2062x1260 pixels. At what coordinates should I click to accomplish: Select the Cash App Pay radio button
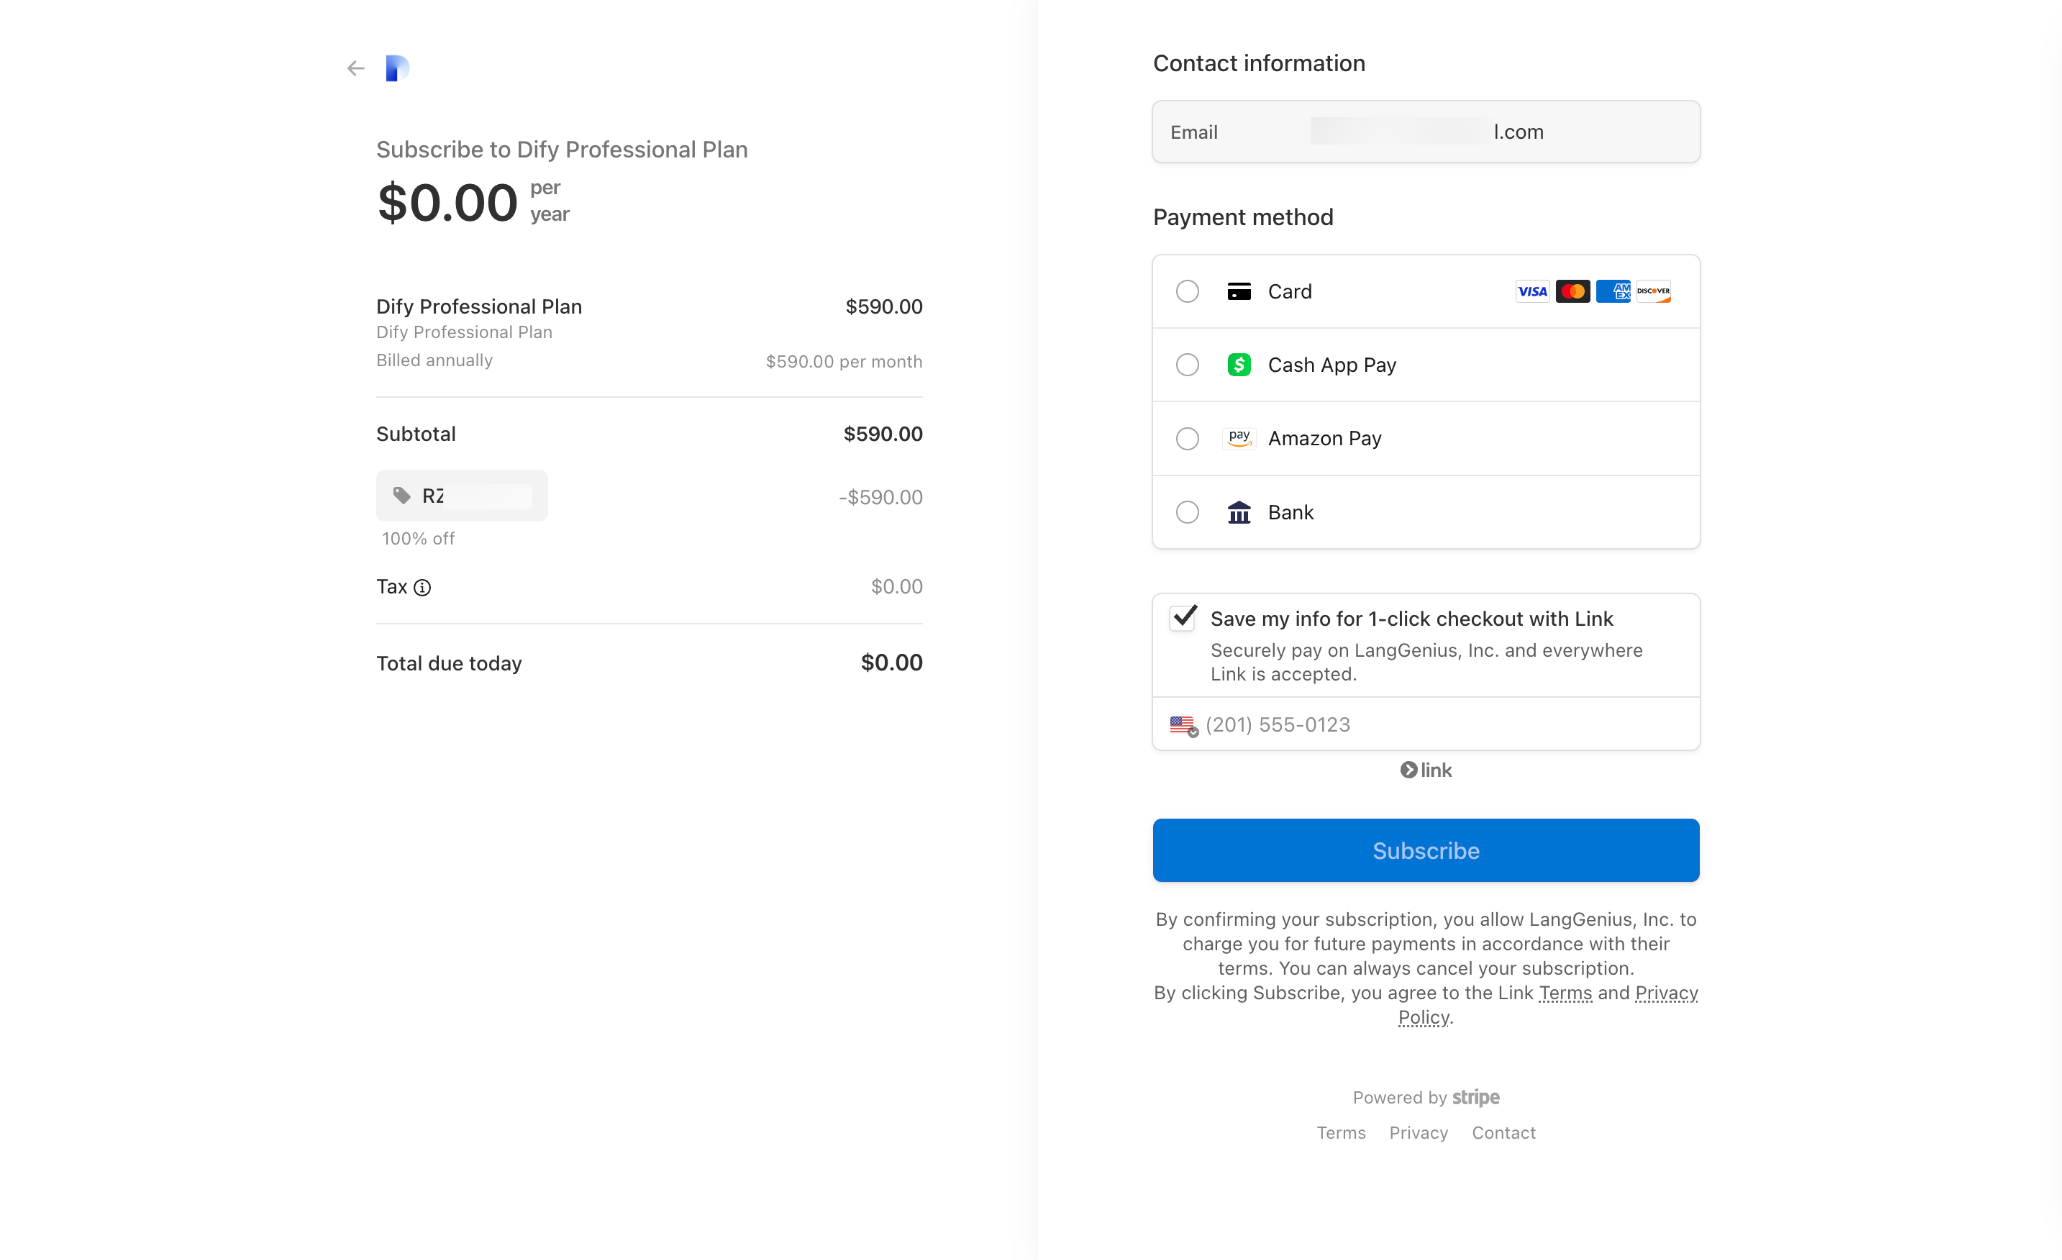[x=1187, y=365]
